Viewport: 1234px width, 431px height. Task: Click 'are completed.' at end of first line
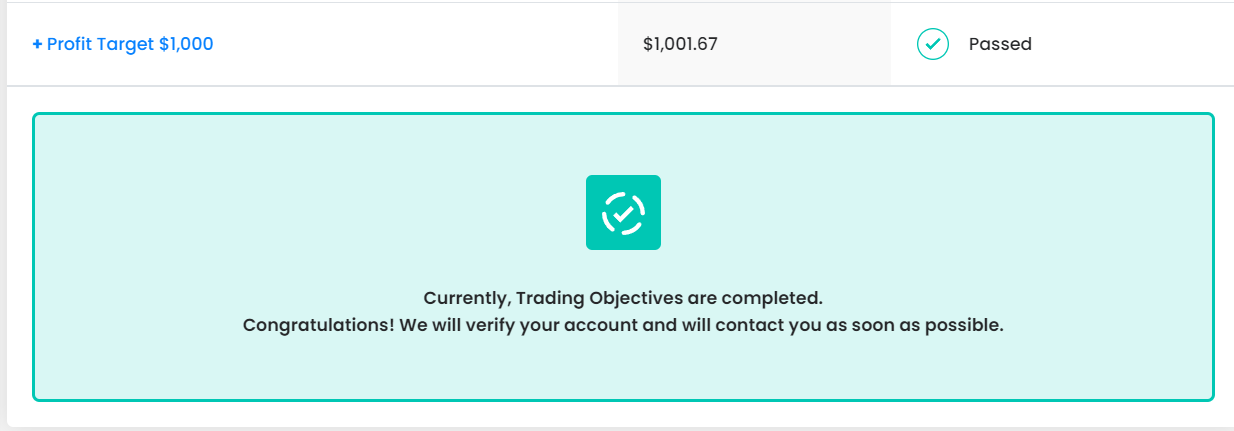(x=755, y=298)
